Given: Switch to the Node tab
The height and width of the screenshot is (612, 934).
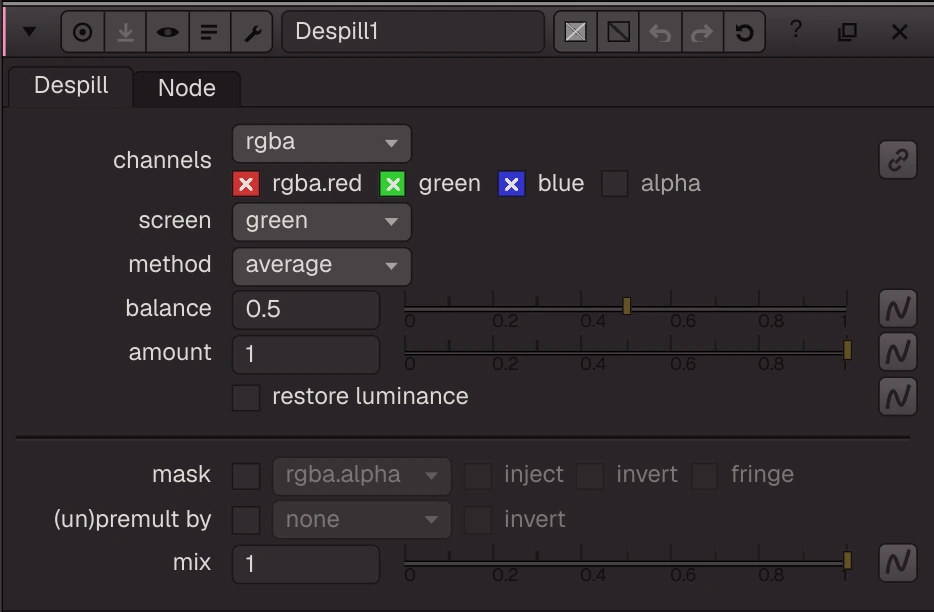Looking at the screenshot, I should pyautogui.click(x=186, y=88).
